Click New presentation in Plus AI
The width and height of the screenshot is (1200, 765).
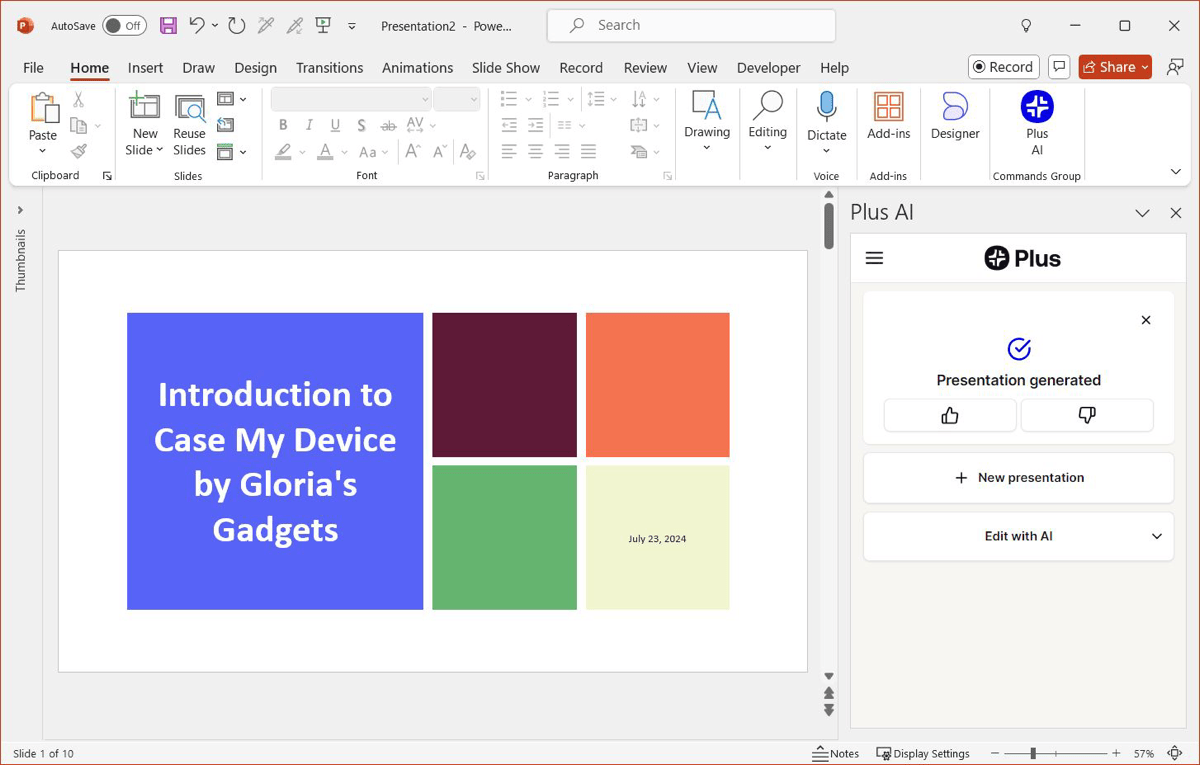click(x=1018, y=478)
